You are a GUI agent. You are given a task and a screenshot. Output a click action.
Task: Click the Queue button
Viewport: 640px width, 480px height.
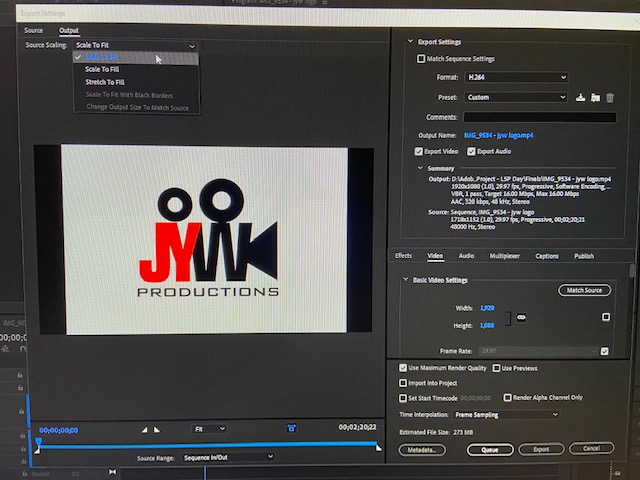point(490,450)
